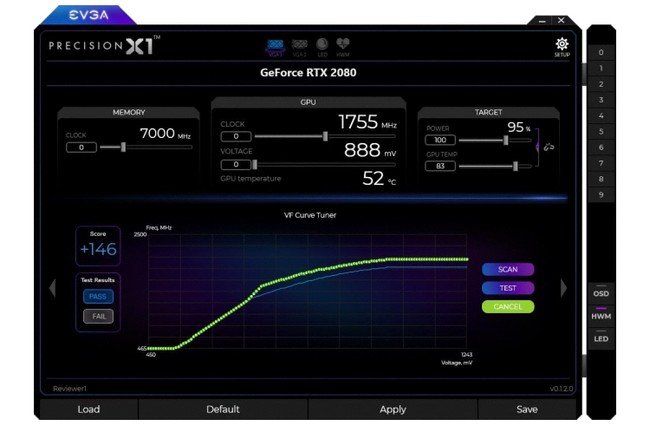The image size is (650, 426).
Task: Go to the previous panel with the left arrow
Action: [53, 288]
